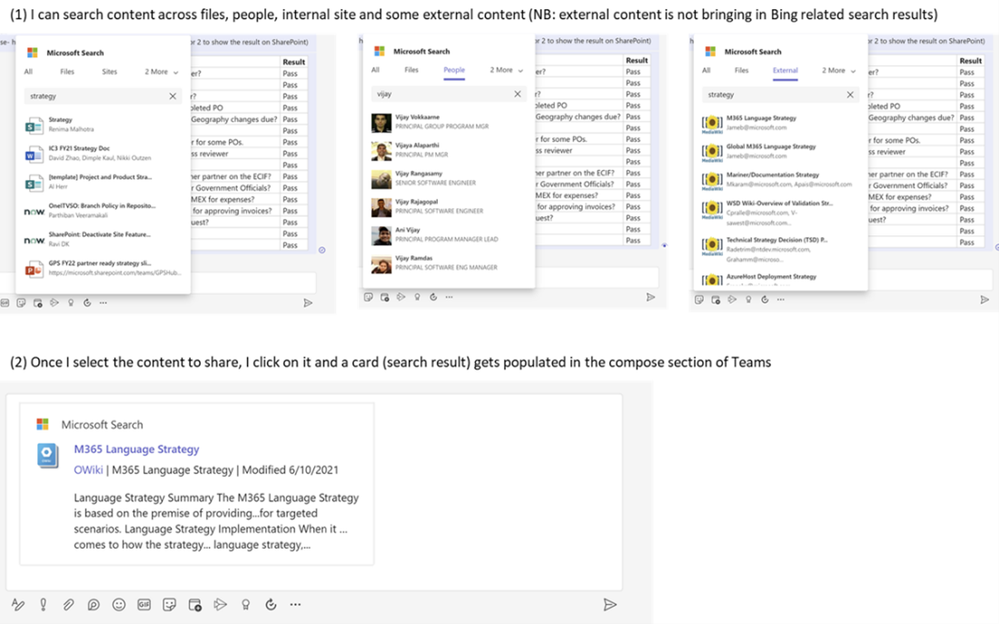
Task: Select 'Technical Strategy Decision (TSD) P...' result
Action: [x=781, y=249]
